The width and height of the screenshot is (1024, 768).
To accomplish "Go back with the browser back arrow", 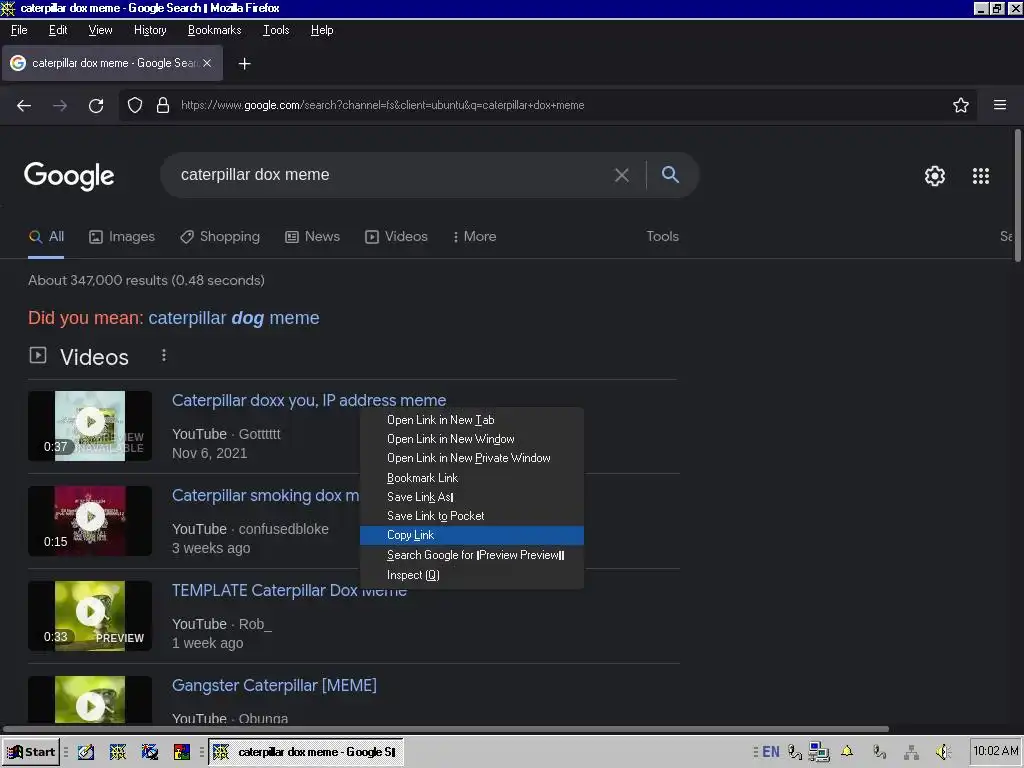I will click(24, 105).
